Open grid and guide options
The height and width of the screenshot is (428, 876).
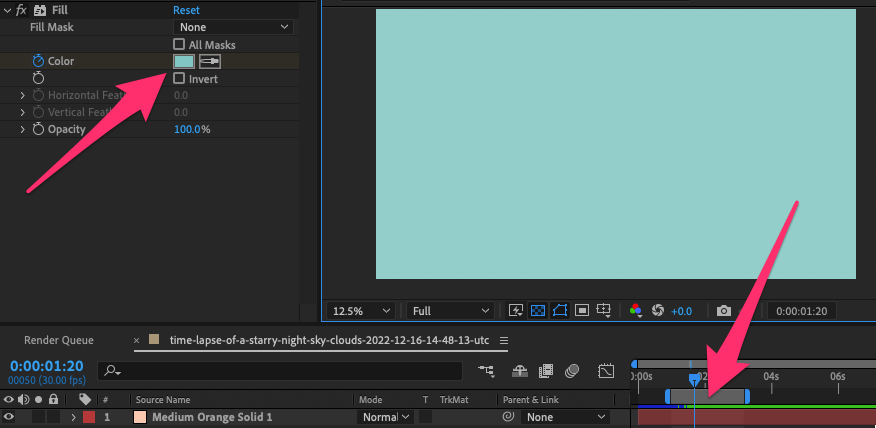(x=603, y=311)
